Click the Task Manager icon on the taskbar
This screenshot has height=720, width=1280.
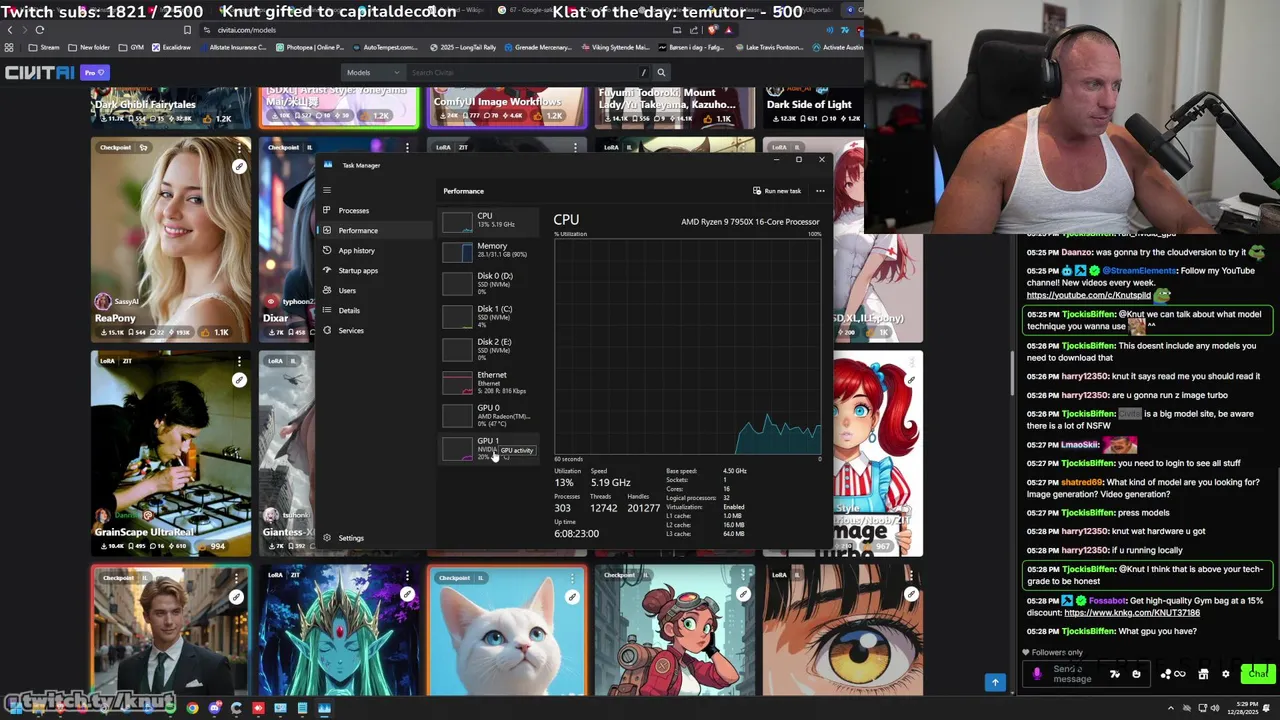pos(325,708)
